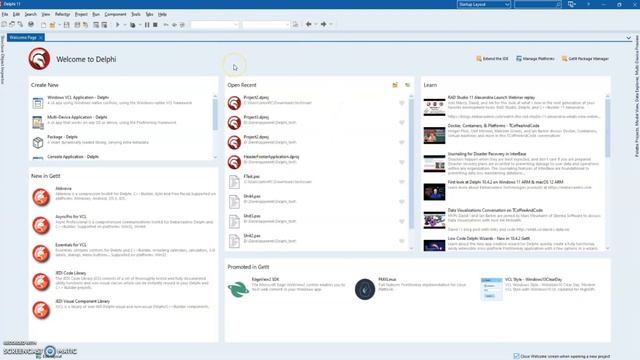Screen dimensions: 640x360
Task: Open dropdown next to Run Without Debugging icon
Action: [x=140, y=24]
